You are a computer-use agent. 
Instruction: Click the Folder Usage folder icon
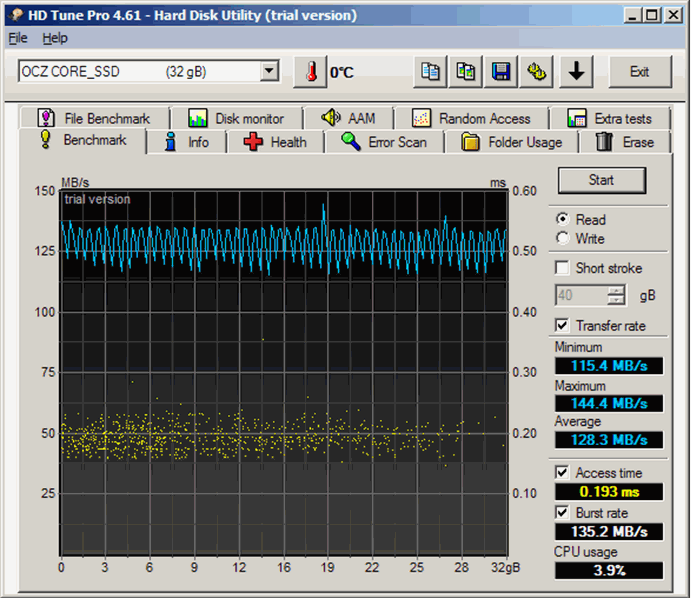470,142
